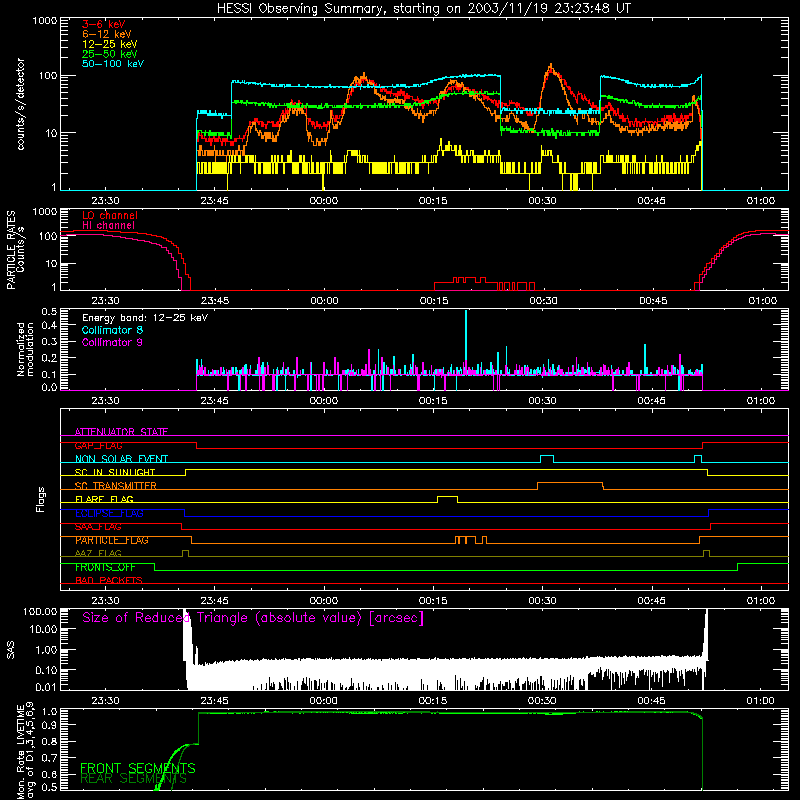Viewport: 800px width, 800px height.
Task: Click the SAA_FLAG label
Action: 98,527
